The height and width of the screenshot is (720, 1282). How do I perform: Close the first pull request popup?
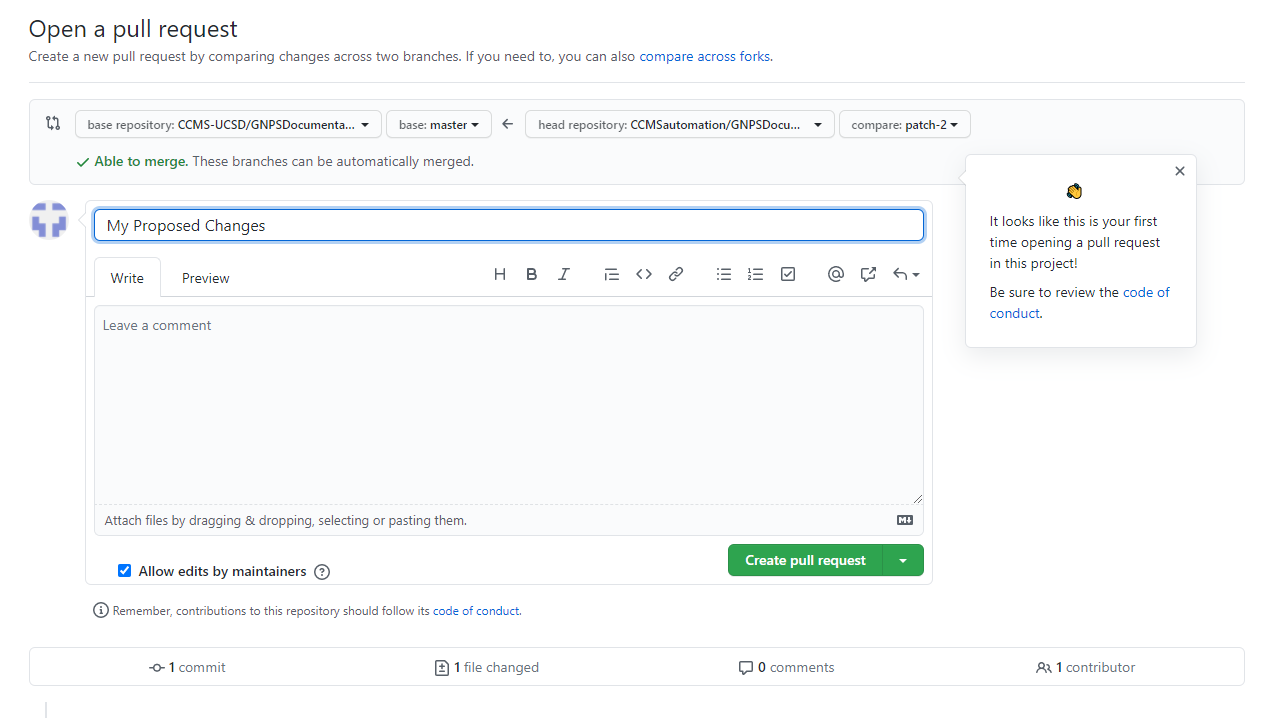(x=1180, y=171)
